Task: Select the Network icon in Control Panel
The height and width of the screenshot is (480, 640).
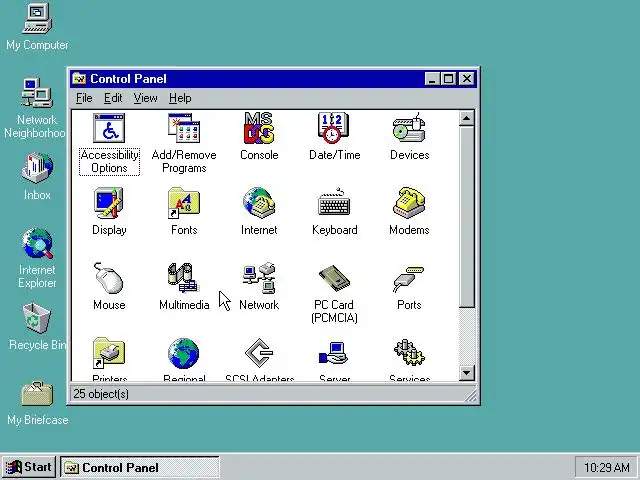Action: [259, 278]
